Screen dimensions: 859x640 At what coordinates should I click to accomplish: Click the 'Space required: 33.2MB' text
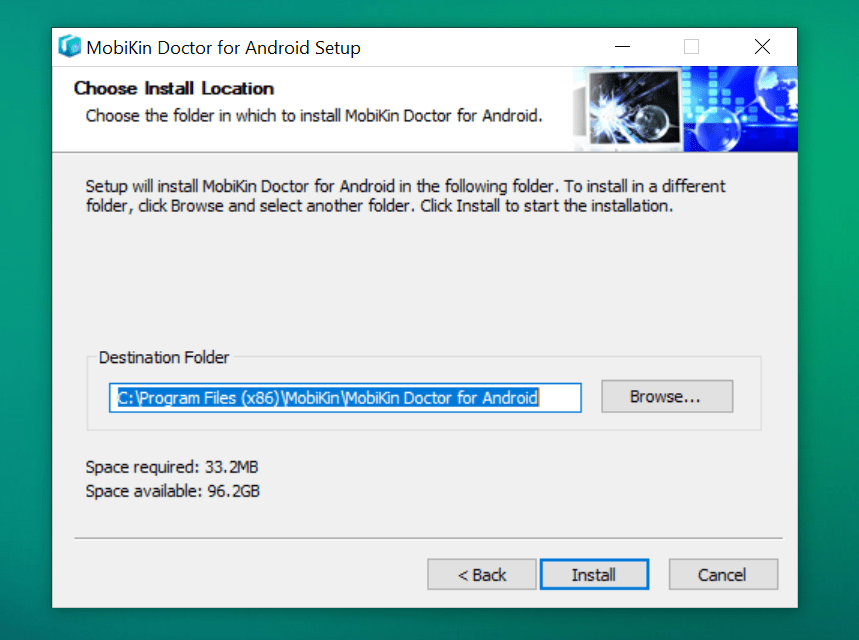[x=171, y=467]
